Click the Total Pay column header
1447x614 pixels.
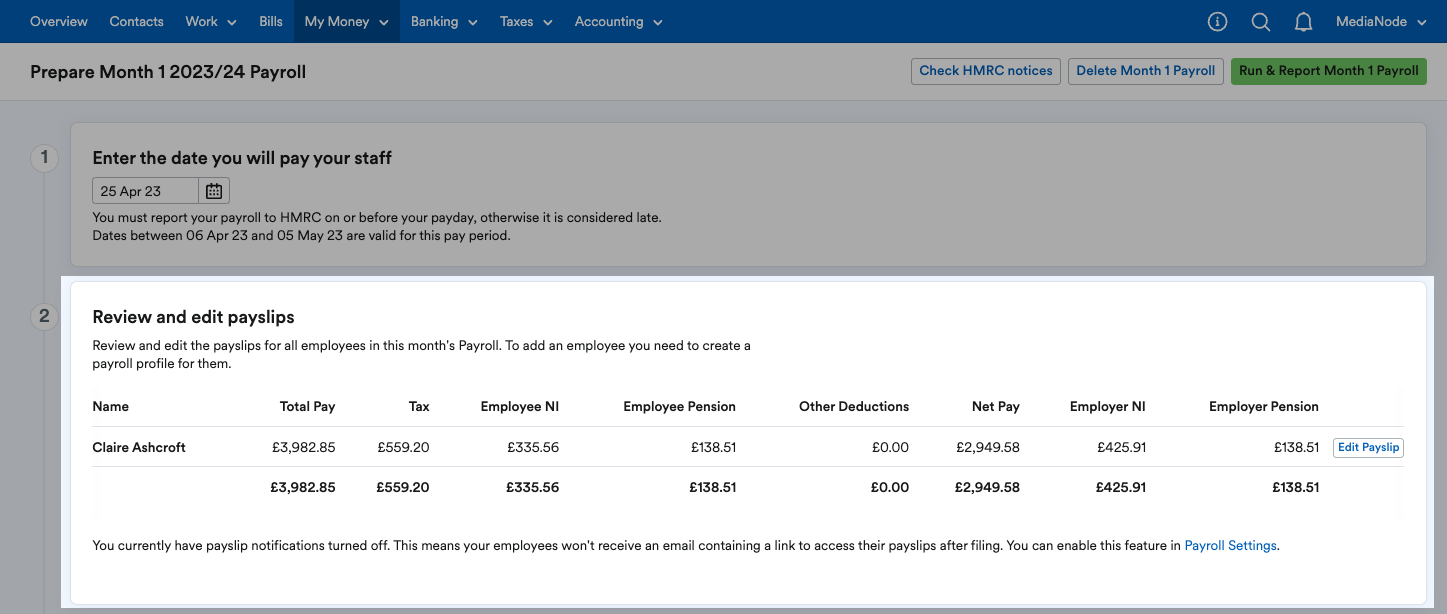pos(307,407)
